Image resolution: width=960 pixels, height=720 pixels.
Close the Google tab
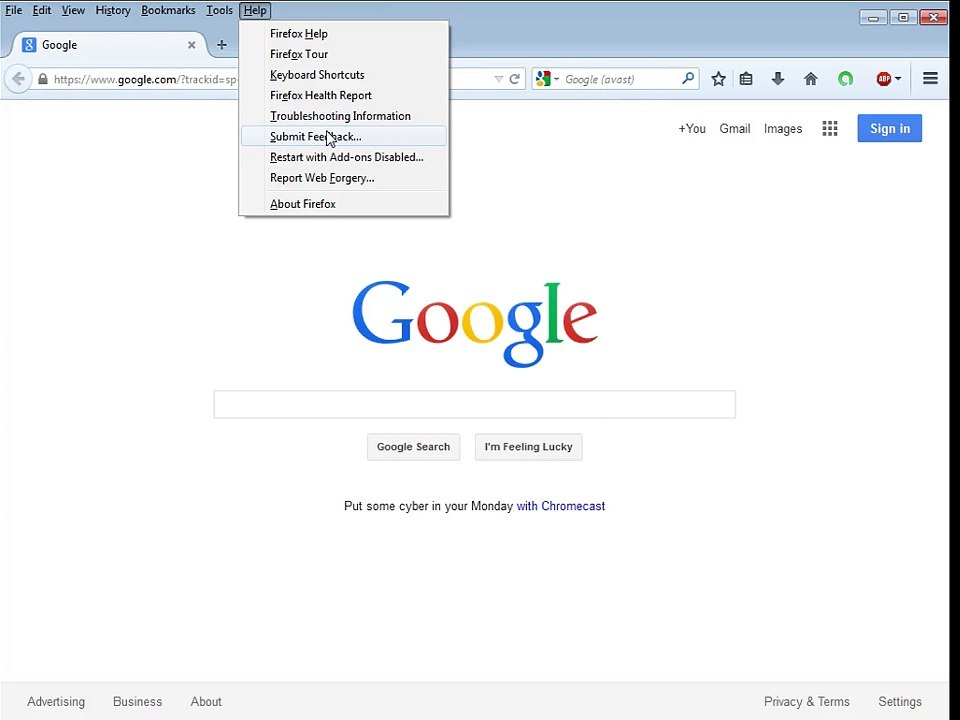click(192, 45)
